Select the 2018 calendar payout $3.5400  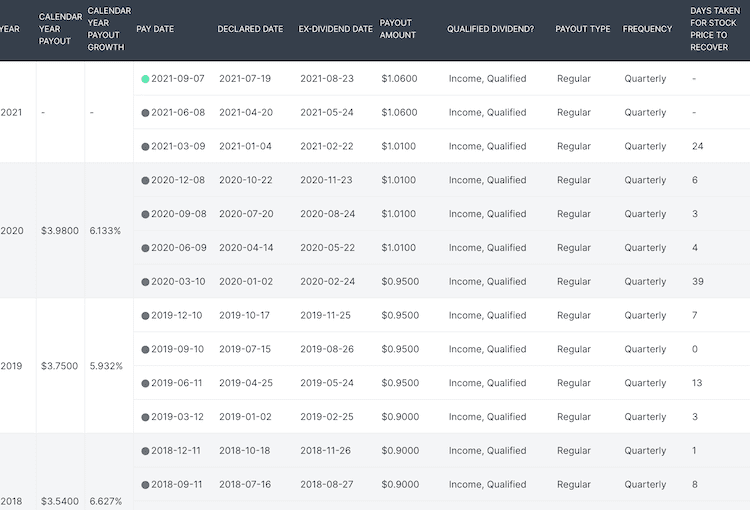pos(60,501)
